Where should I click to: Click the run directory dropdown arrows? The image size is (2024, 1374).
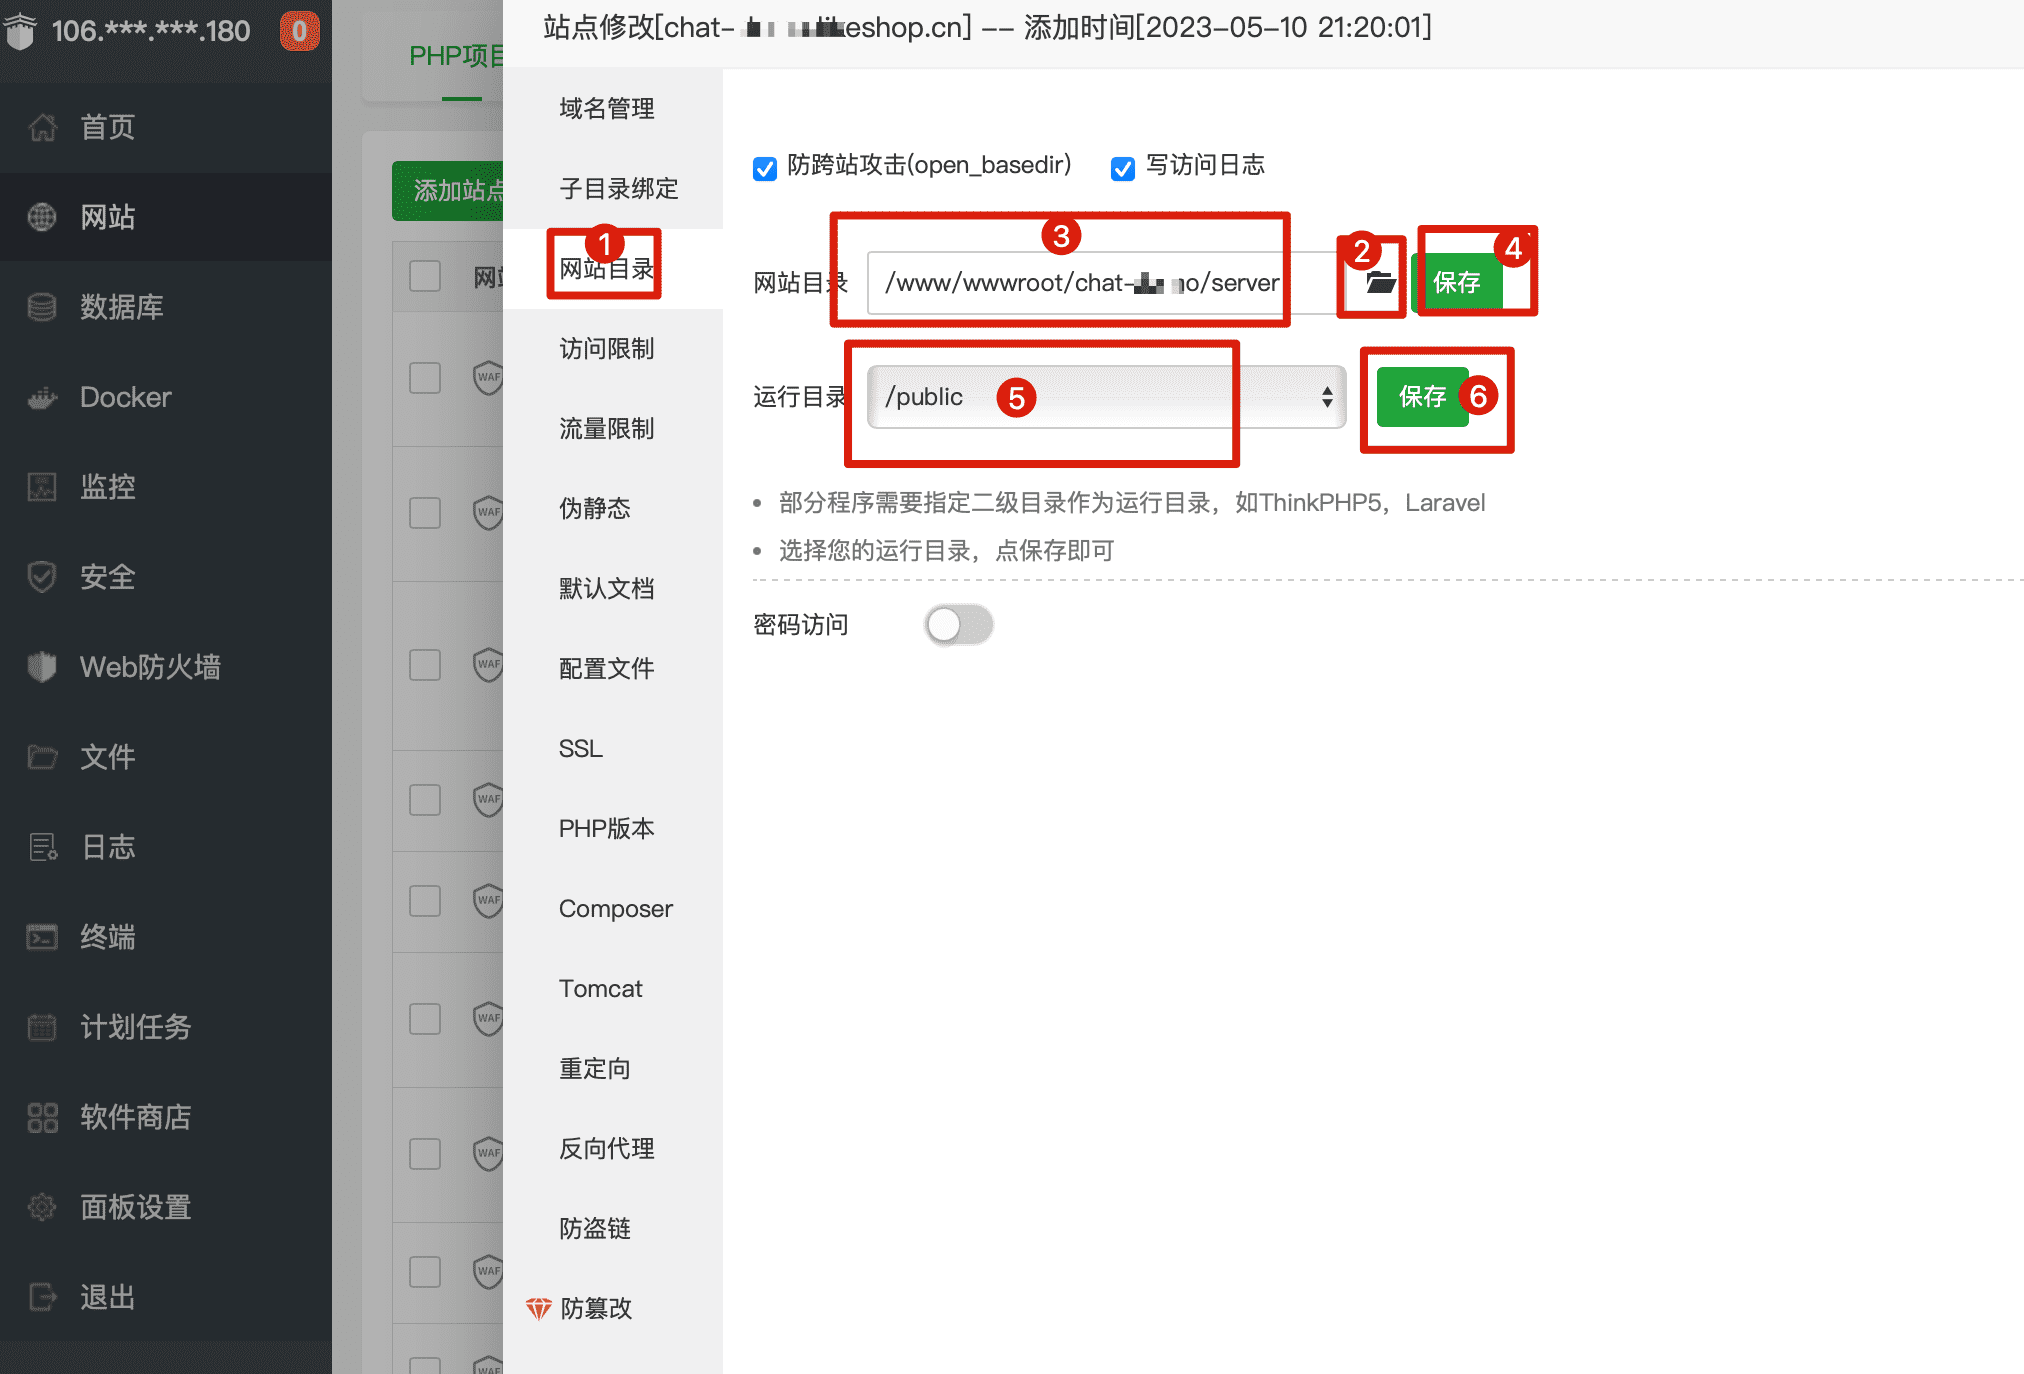(1327, 397)
